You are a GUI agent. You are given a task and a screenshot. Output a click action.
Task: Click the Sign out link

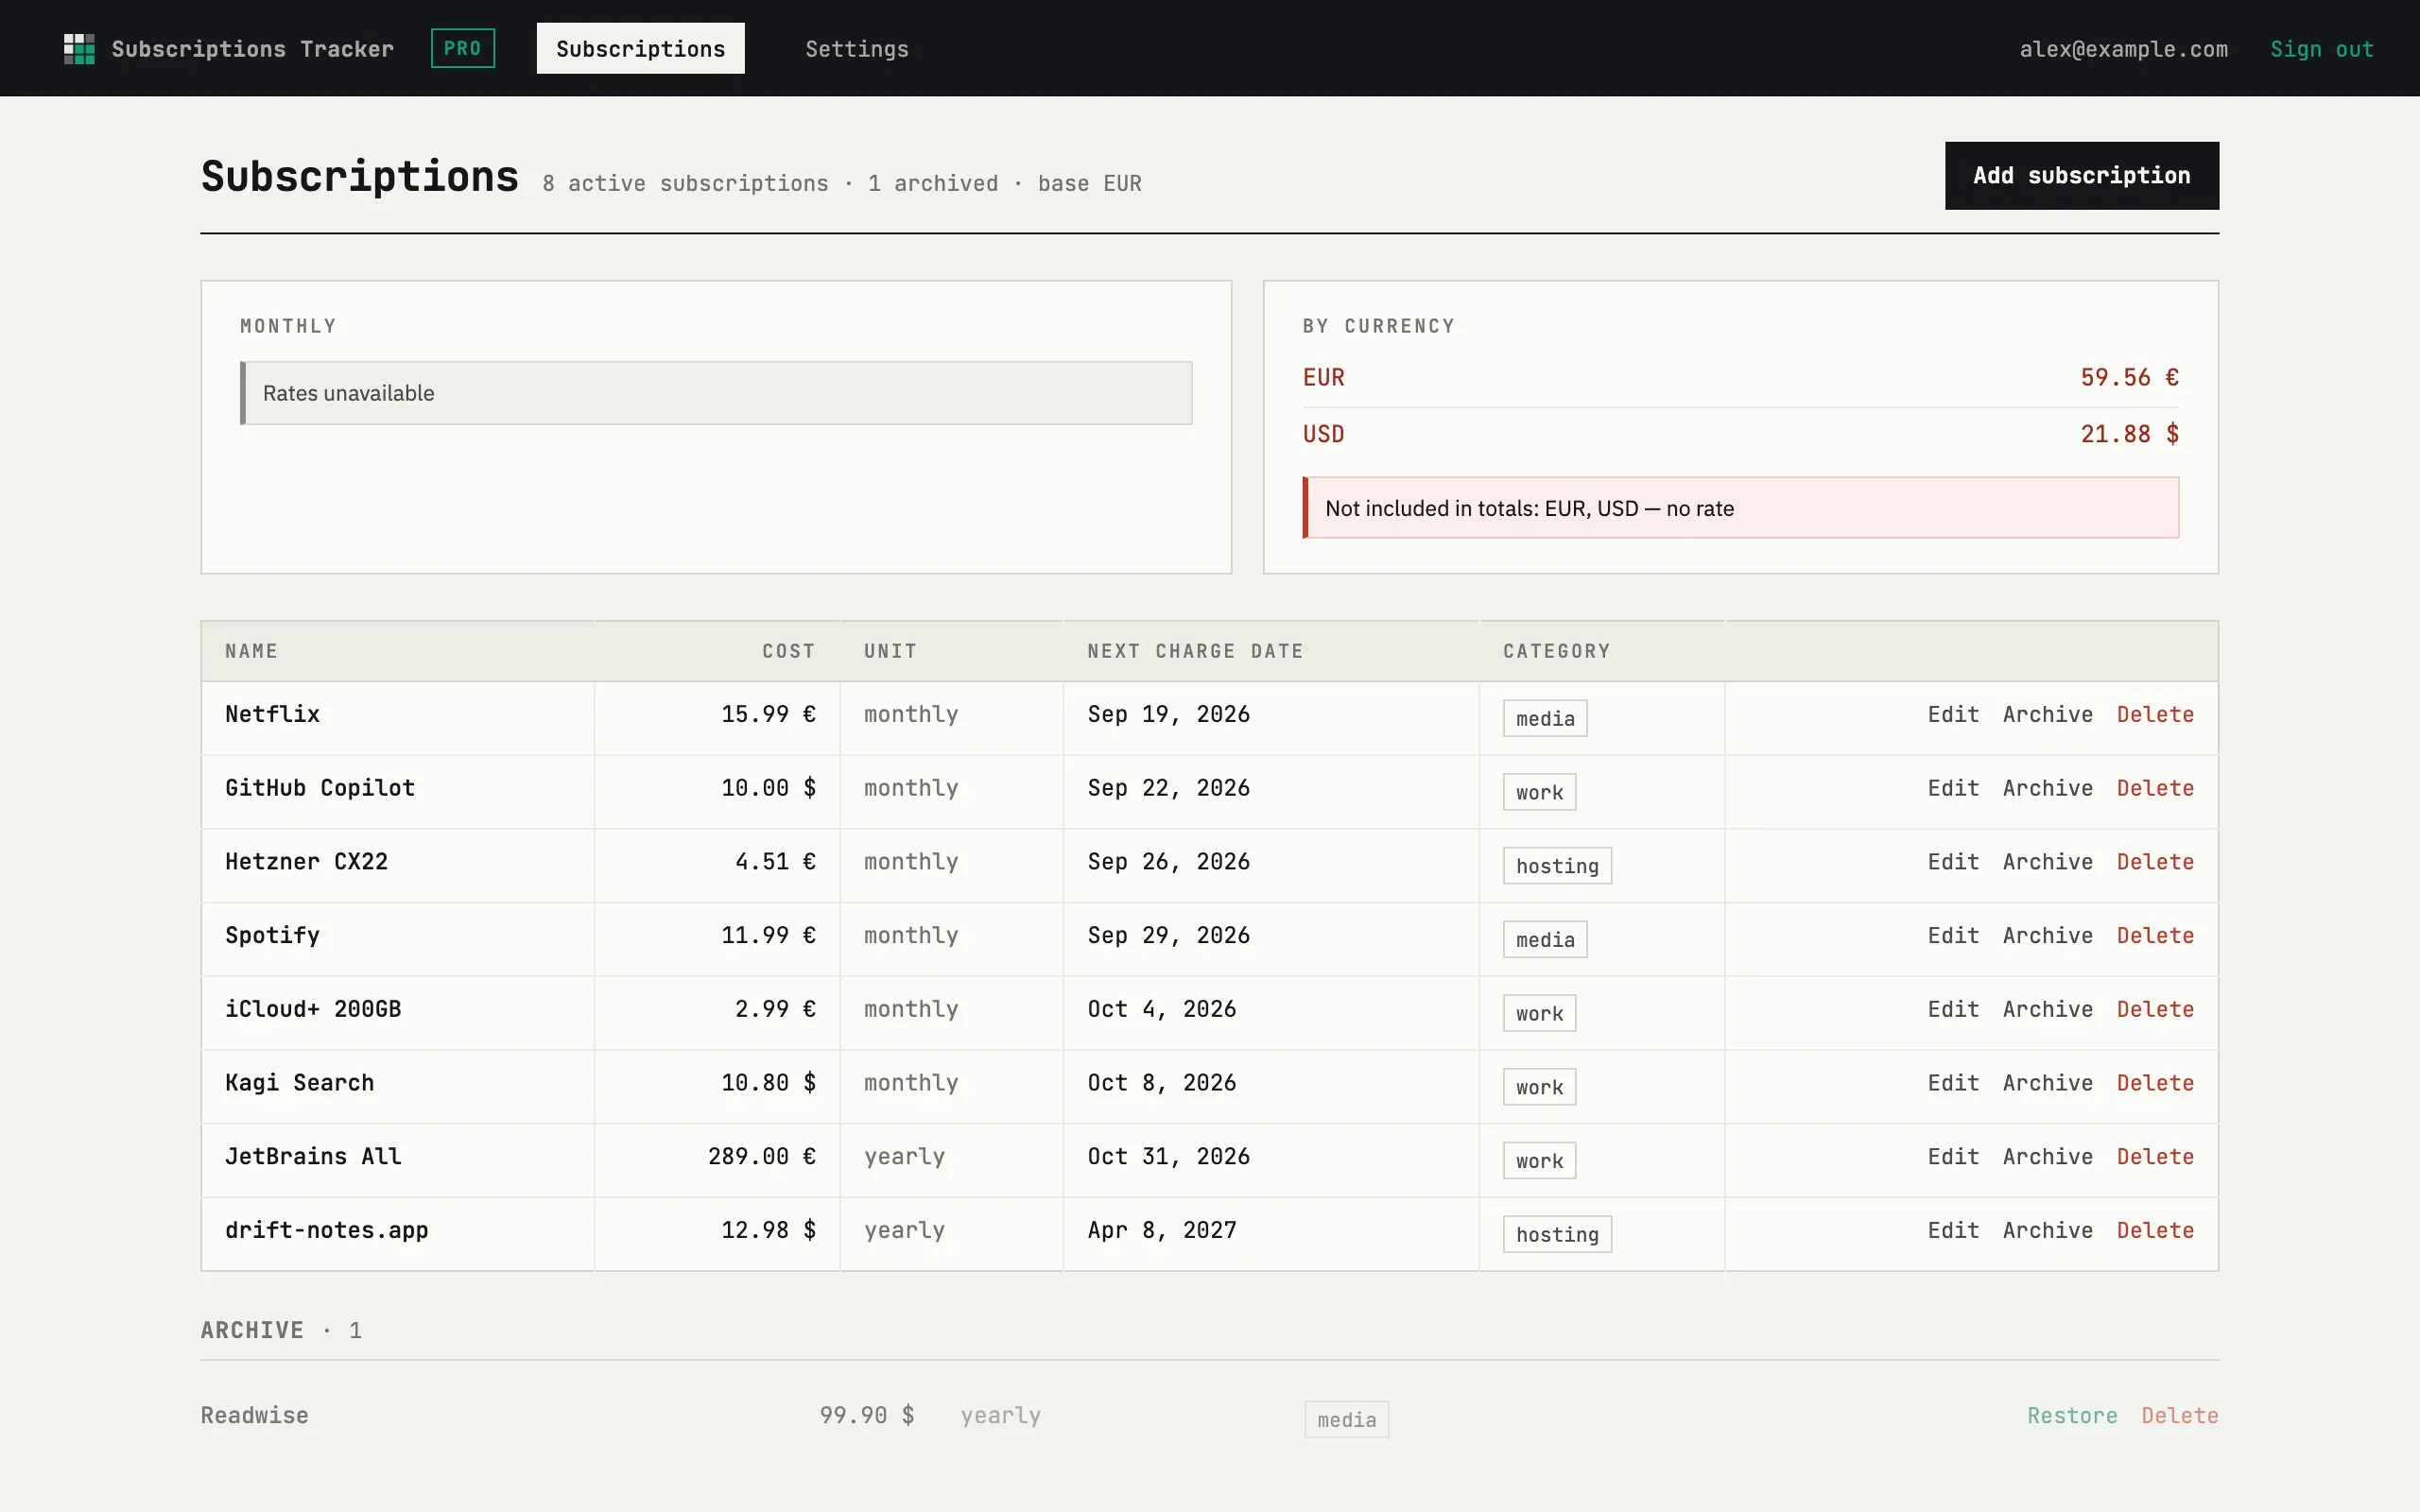[2321, 49]
